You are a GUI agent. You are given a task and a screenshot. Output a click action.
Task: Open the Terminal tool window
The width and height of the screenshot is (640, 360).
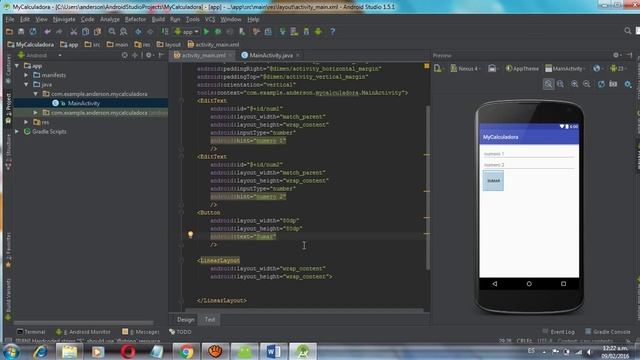click(31, 332)
